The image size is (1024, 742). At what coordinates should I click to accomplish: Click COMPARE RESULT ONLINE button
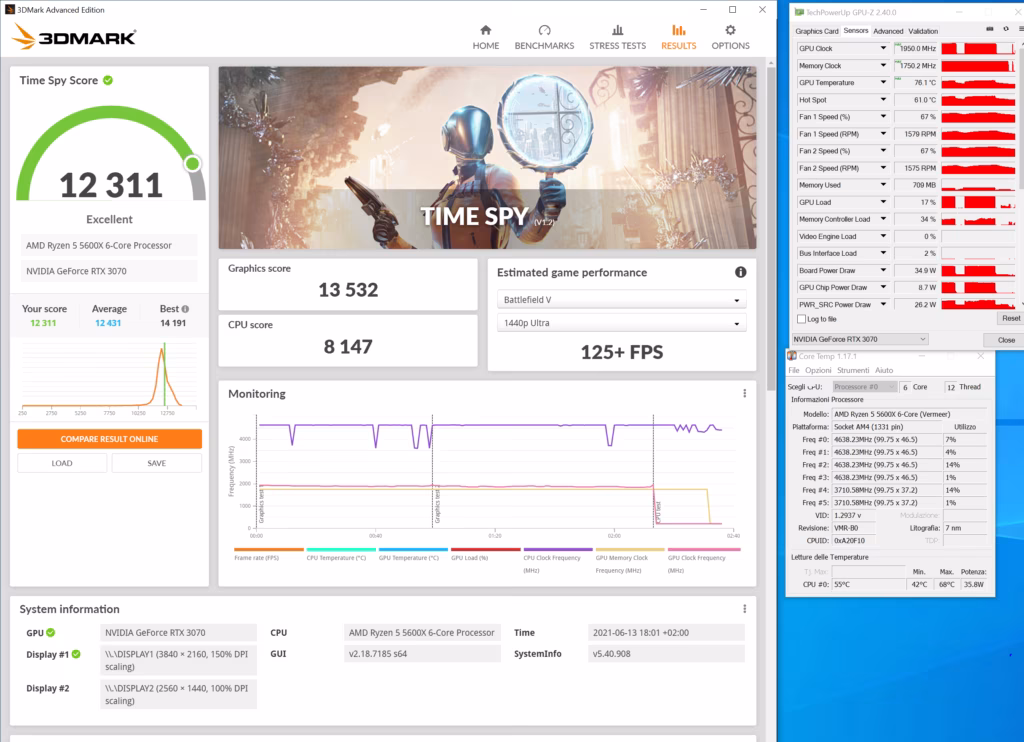tap(110, 439)
